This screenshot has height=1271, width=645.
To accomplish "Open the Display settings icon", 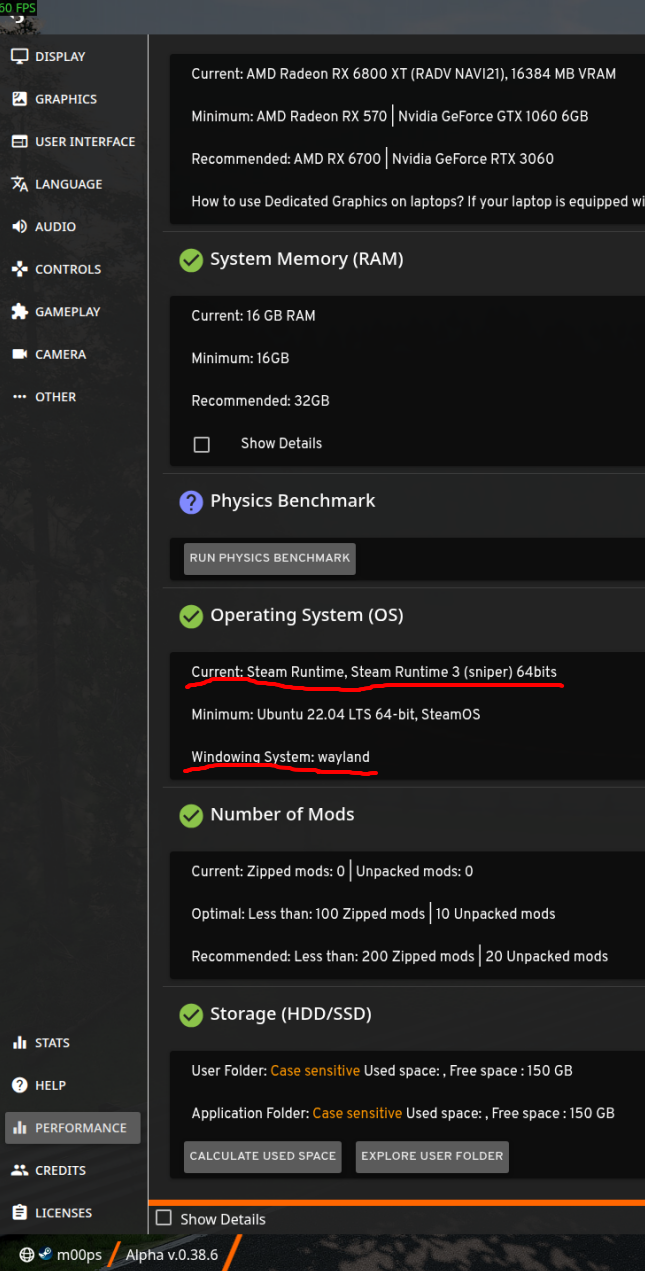I will (x=19, y=56).
